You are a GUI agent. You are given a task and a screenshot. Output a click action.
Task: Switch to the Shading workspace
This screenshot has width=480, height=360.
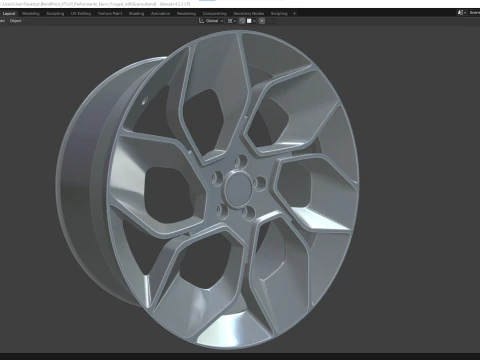136,14
